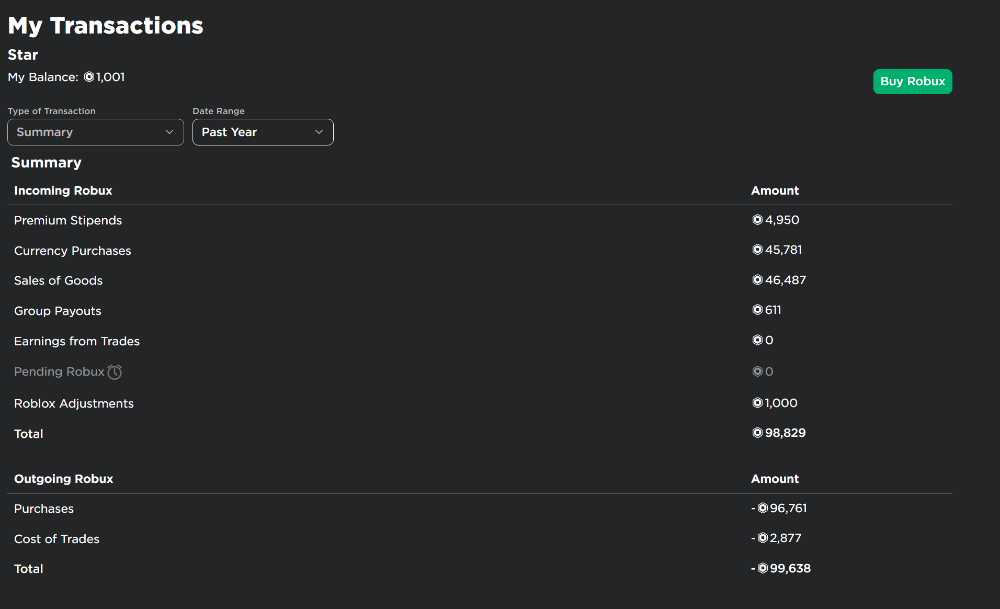The height and width of the screenshot is (609, 1000).
Task: Click the My Balance 1,001 value
Action: click(110, 77)
